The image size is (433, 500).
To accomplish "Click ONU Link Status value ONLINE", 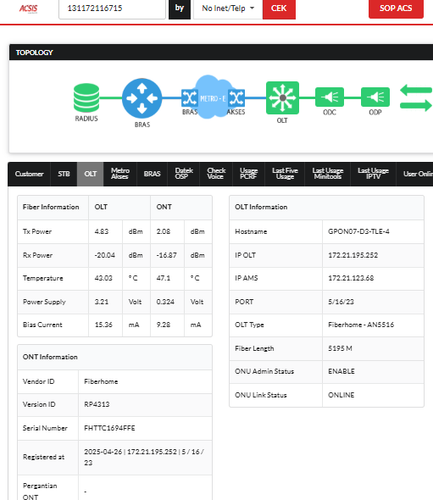I will pyautogui.click(x=341, y=395).
